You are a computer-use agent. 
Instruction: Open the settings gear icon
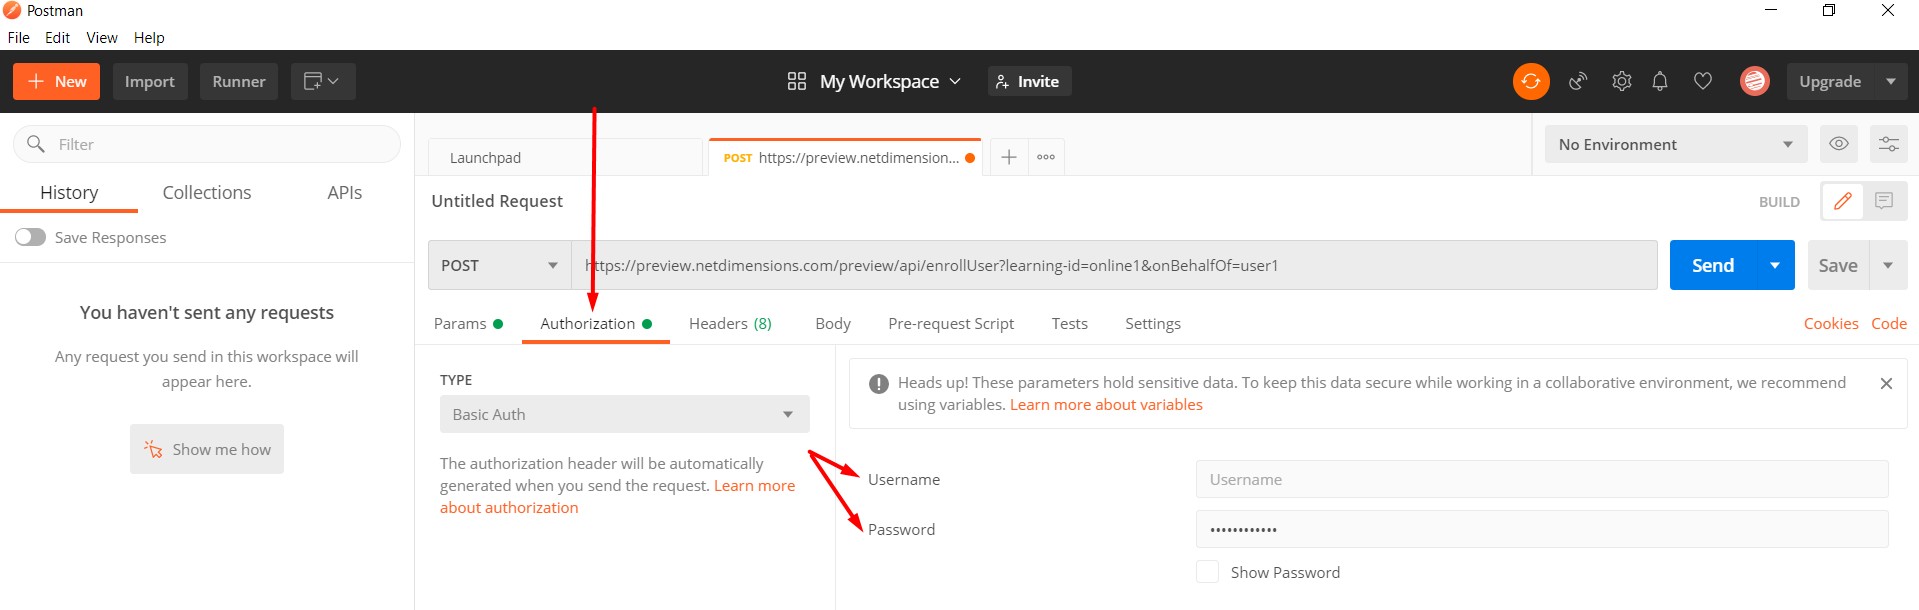point(1621,81)
